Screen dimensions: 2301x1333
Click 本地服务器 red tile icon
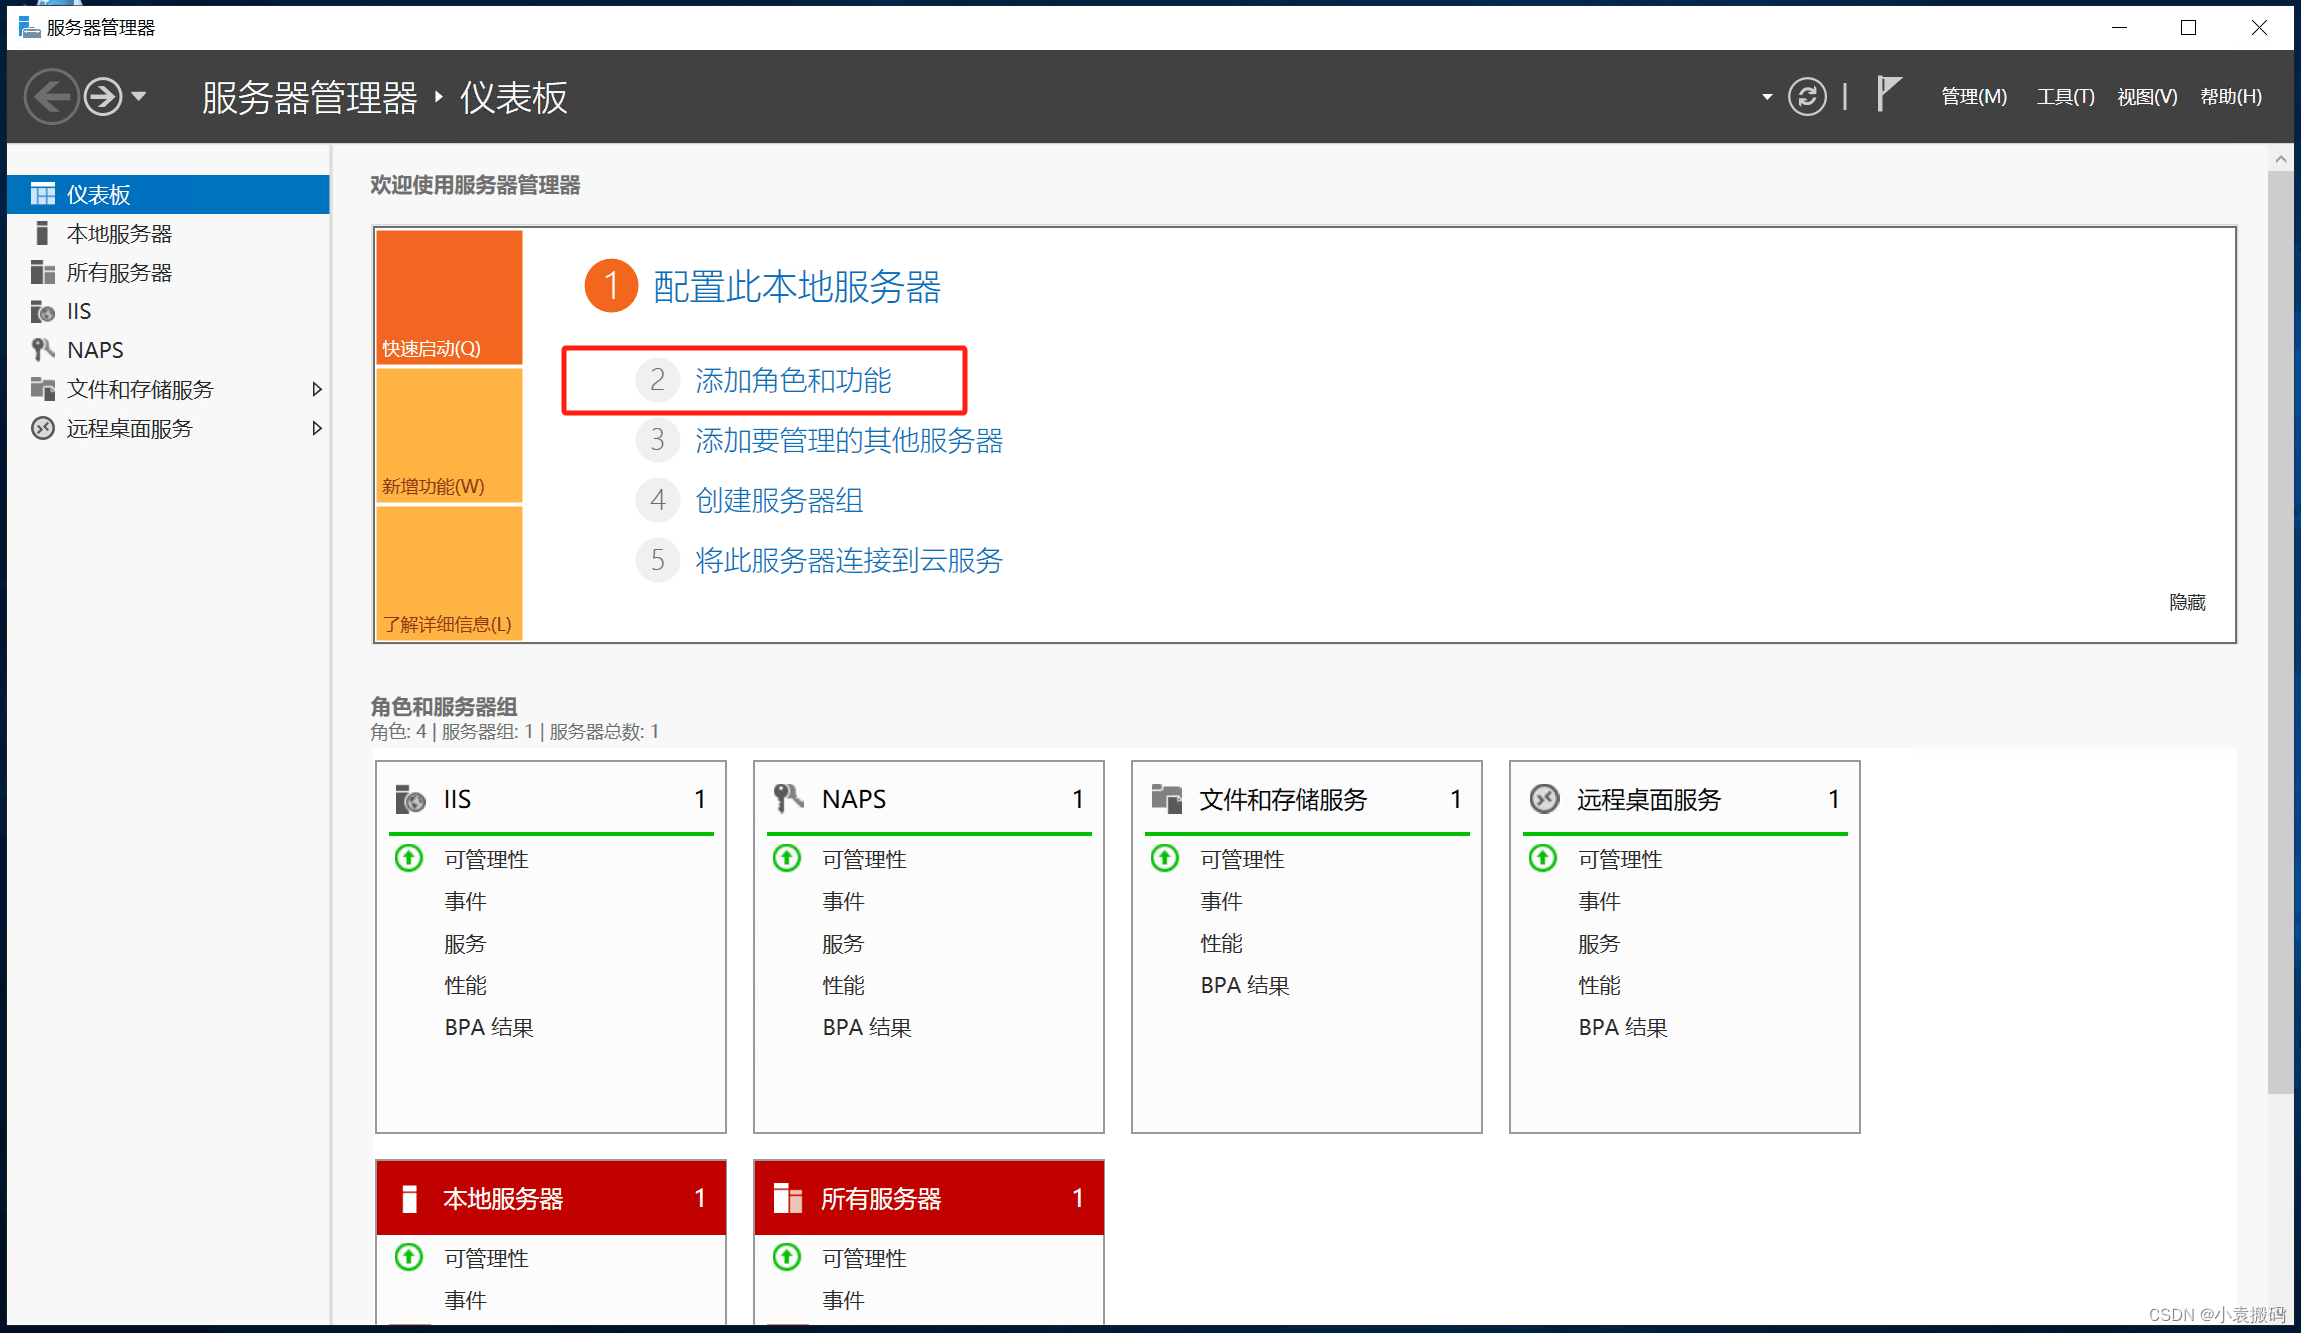coord(409,1198)
